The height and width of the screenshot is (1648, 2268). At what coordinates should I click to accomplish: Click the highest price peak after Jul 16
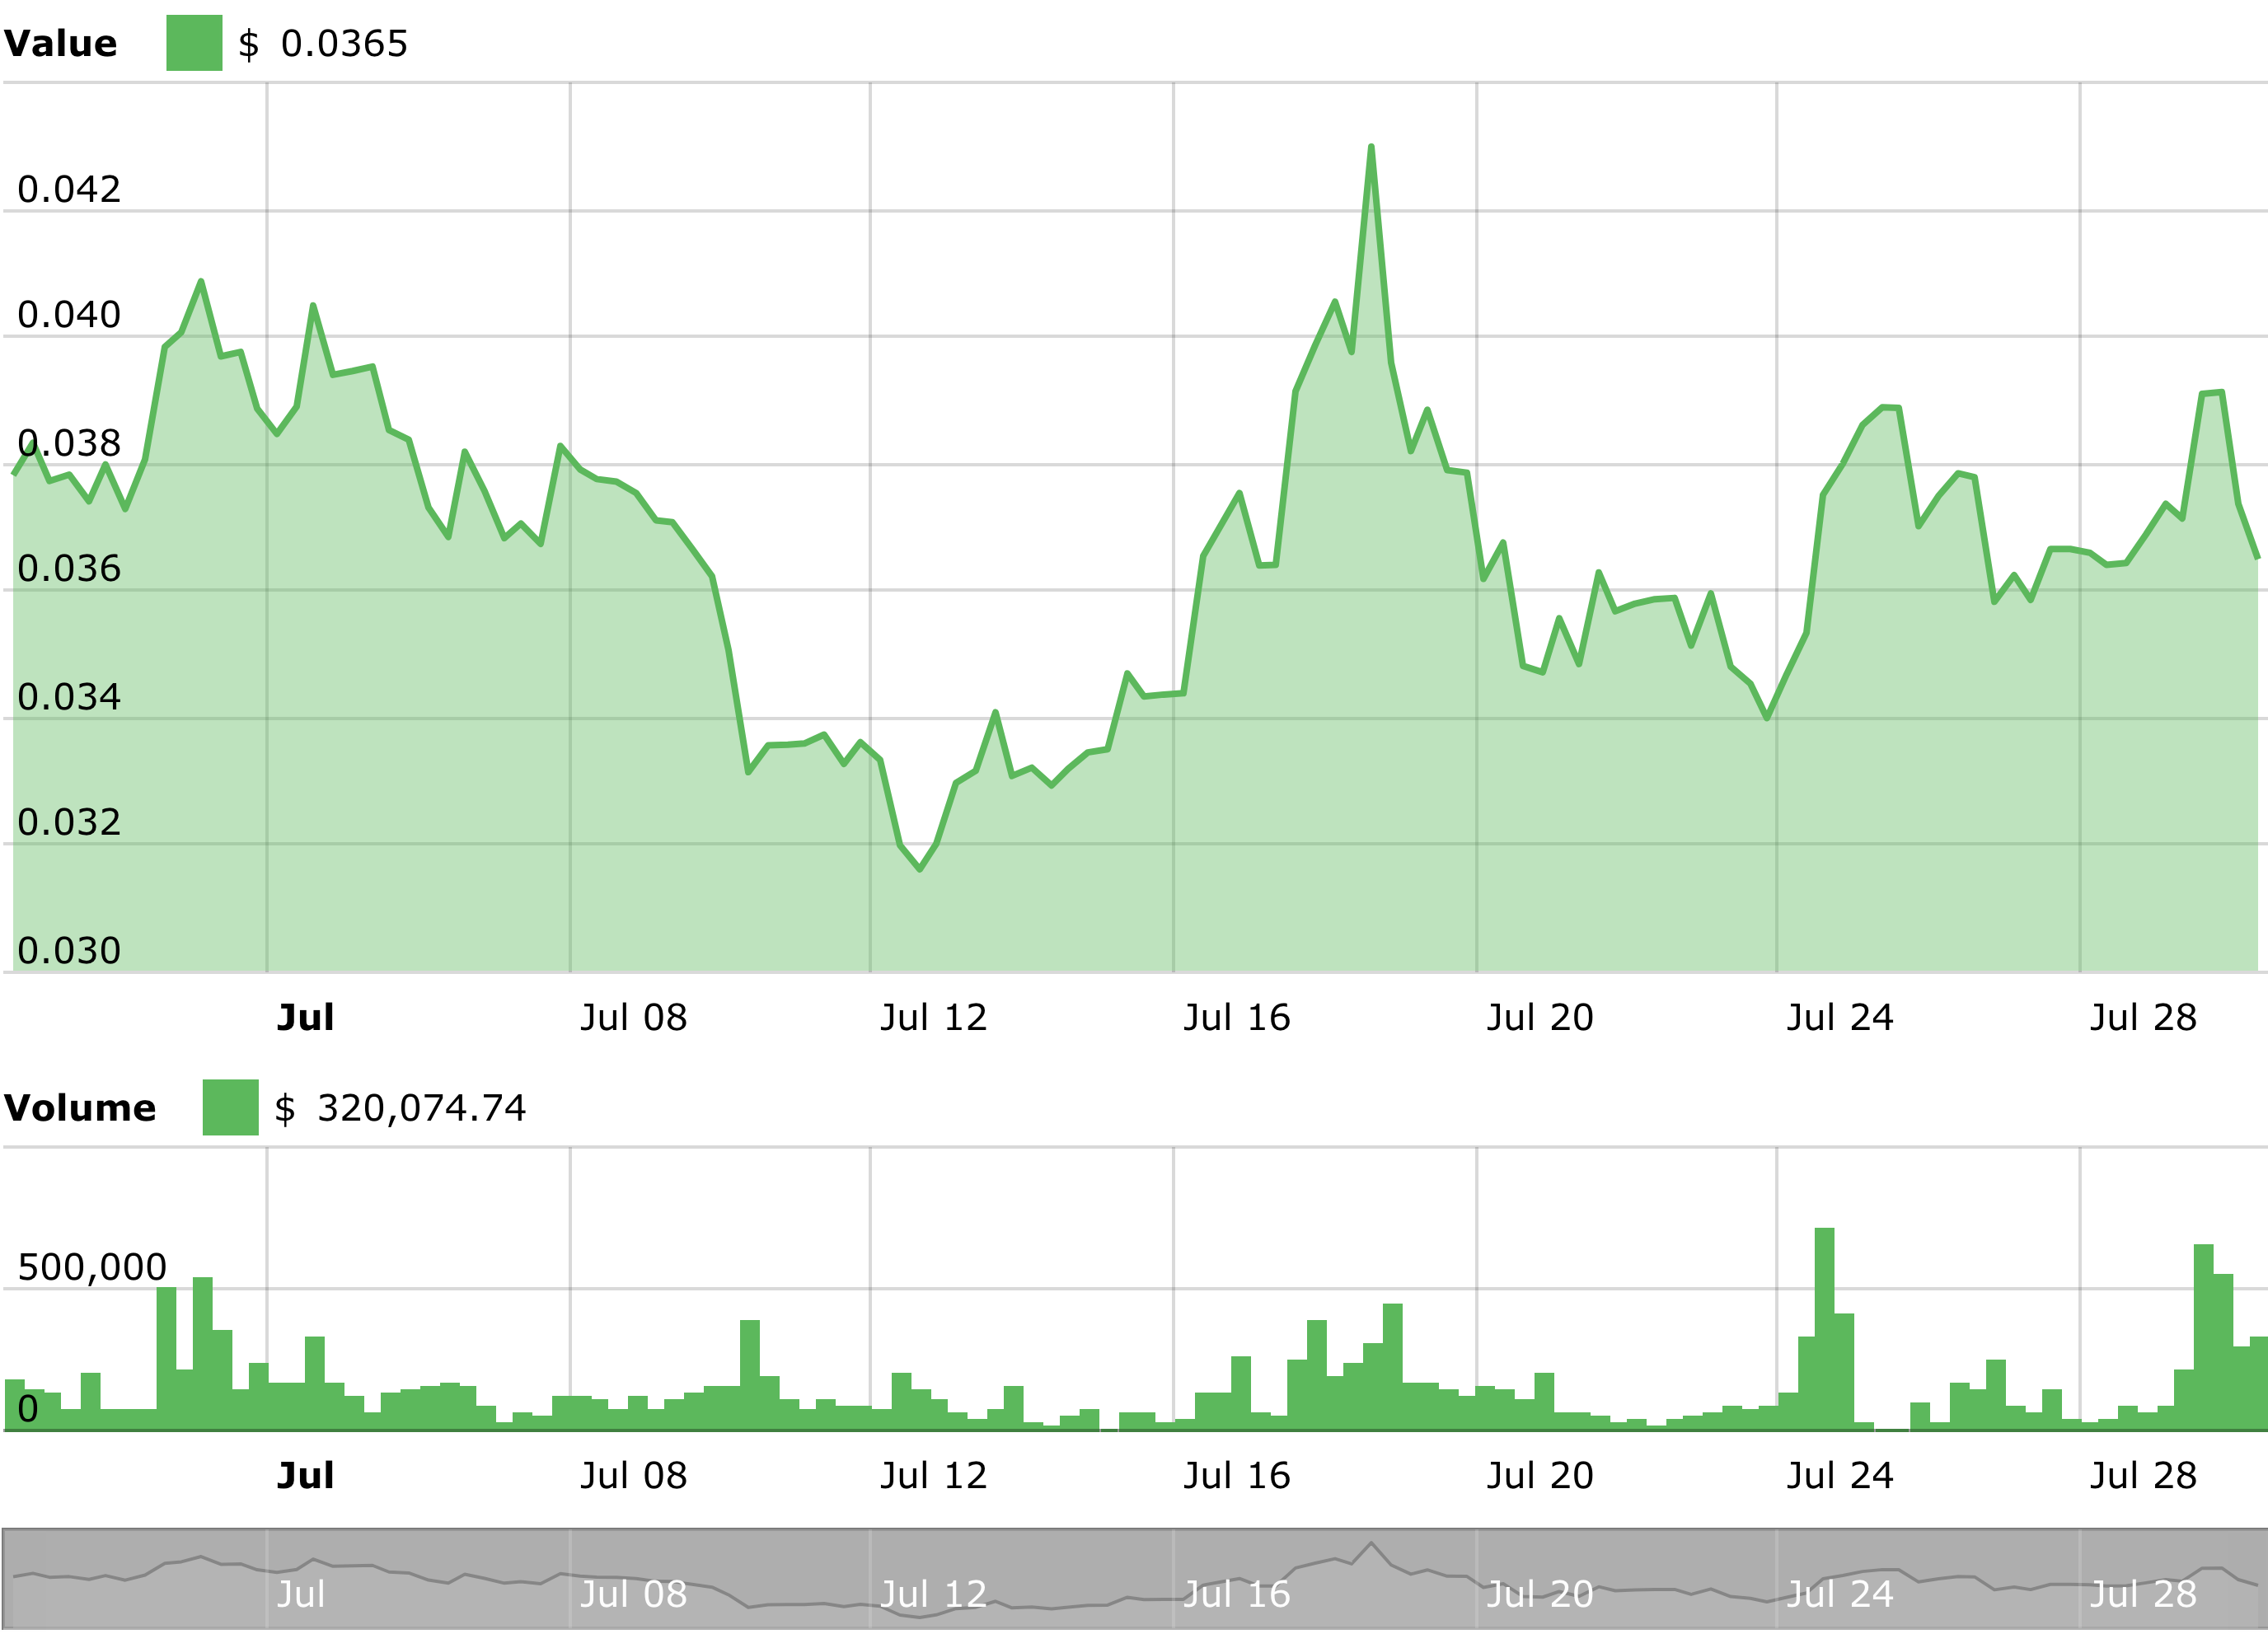[x=1371, y=147]
